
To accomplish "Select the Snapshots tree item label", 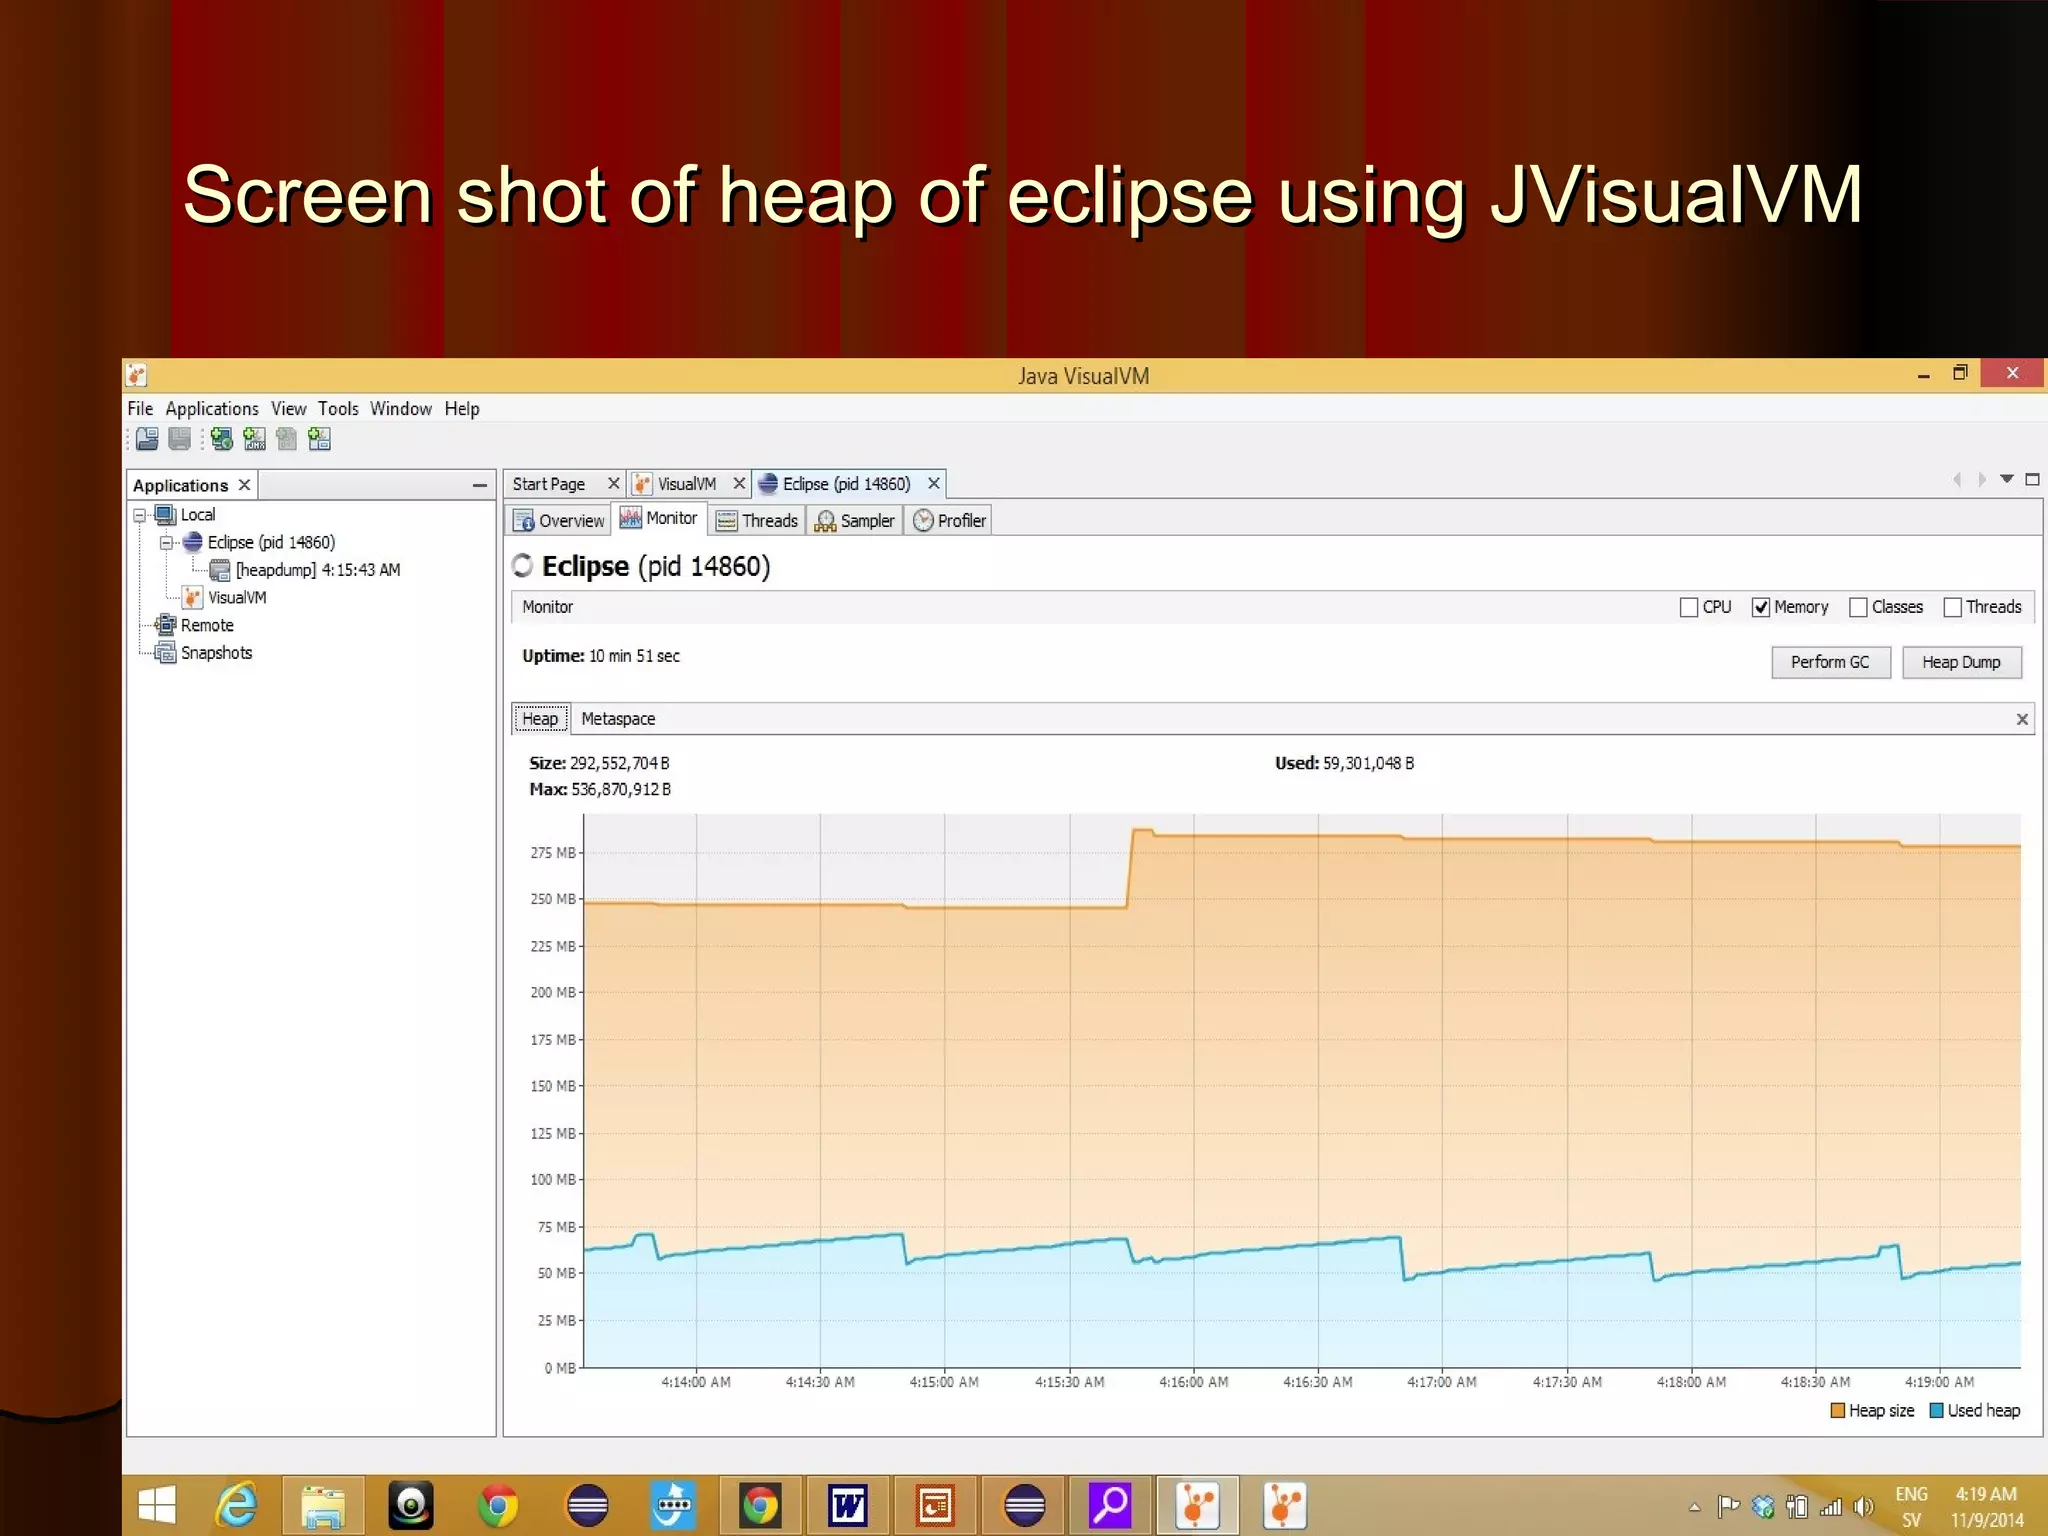I will tap(216, 653).
